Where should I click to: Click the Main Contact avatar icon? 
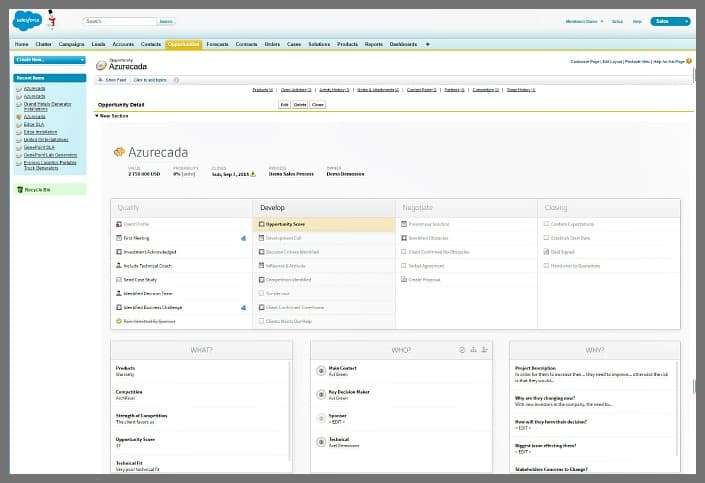321,370
